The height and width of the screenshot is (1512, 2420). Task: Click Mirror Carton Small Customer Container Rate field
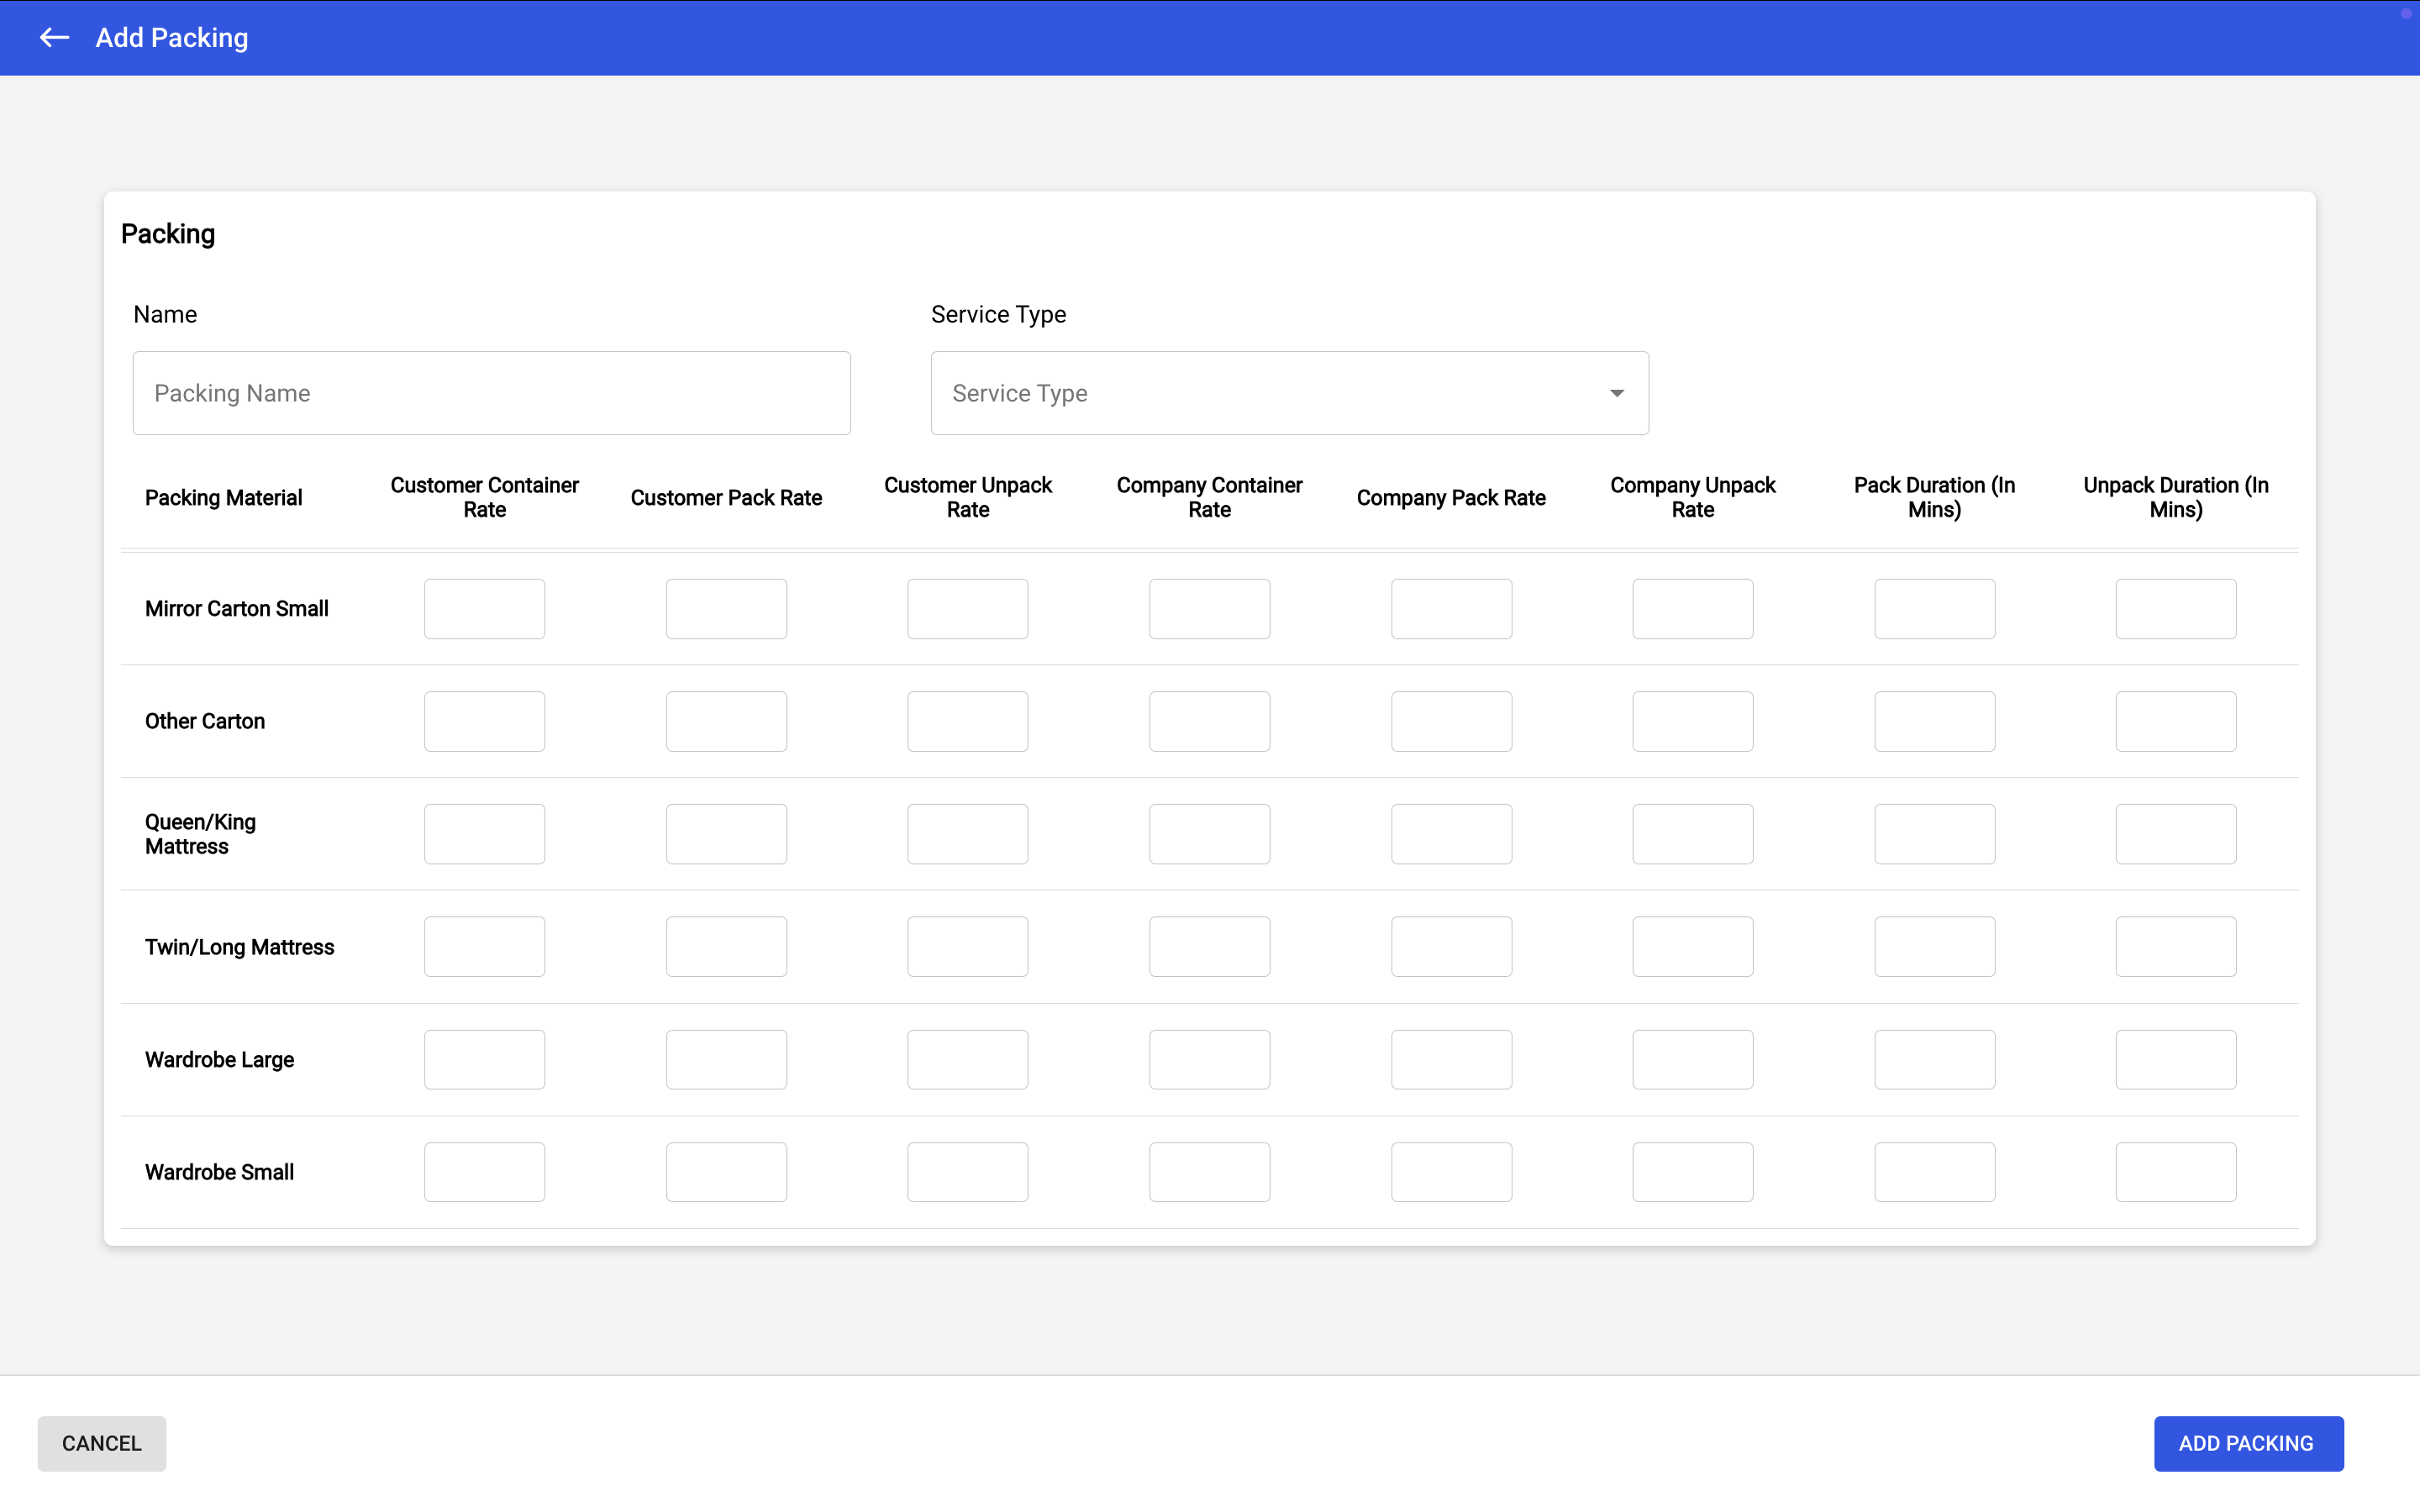pos(484,609)
